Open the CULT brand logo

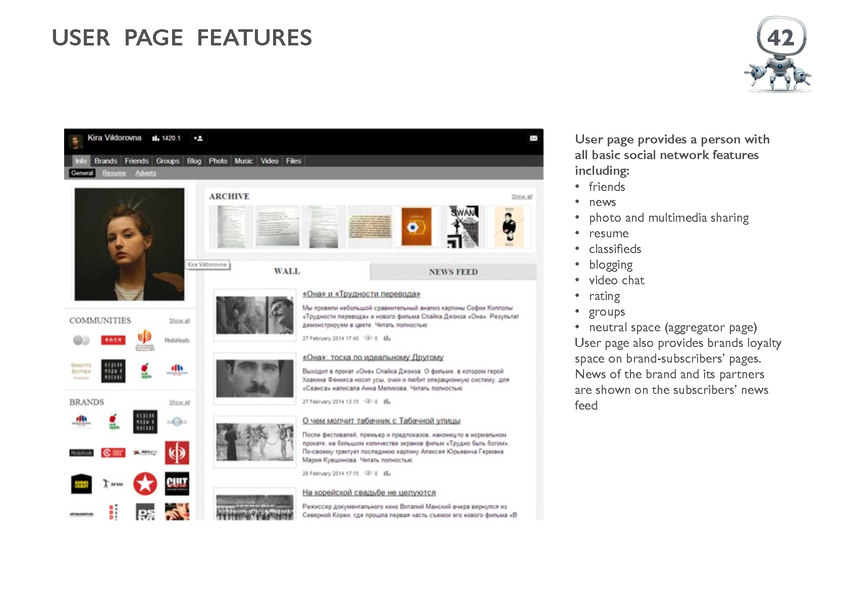click(x=177, y=483)
